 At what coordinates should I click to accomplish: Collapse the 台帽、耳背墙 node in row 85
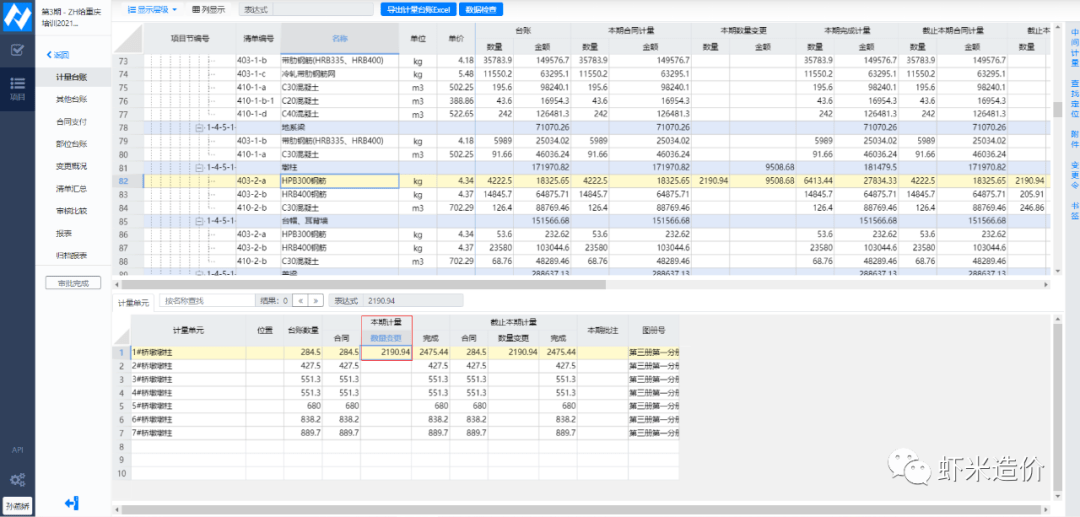coord(200,219)
